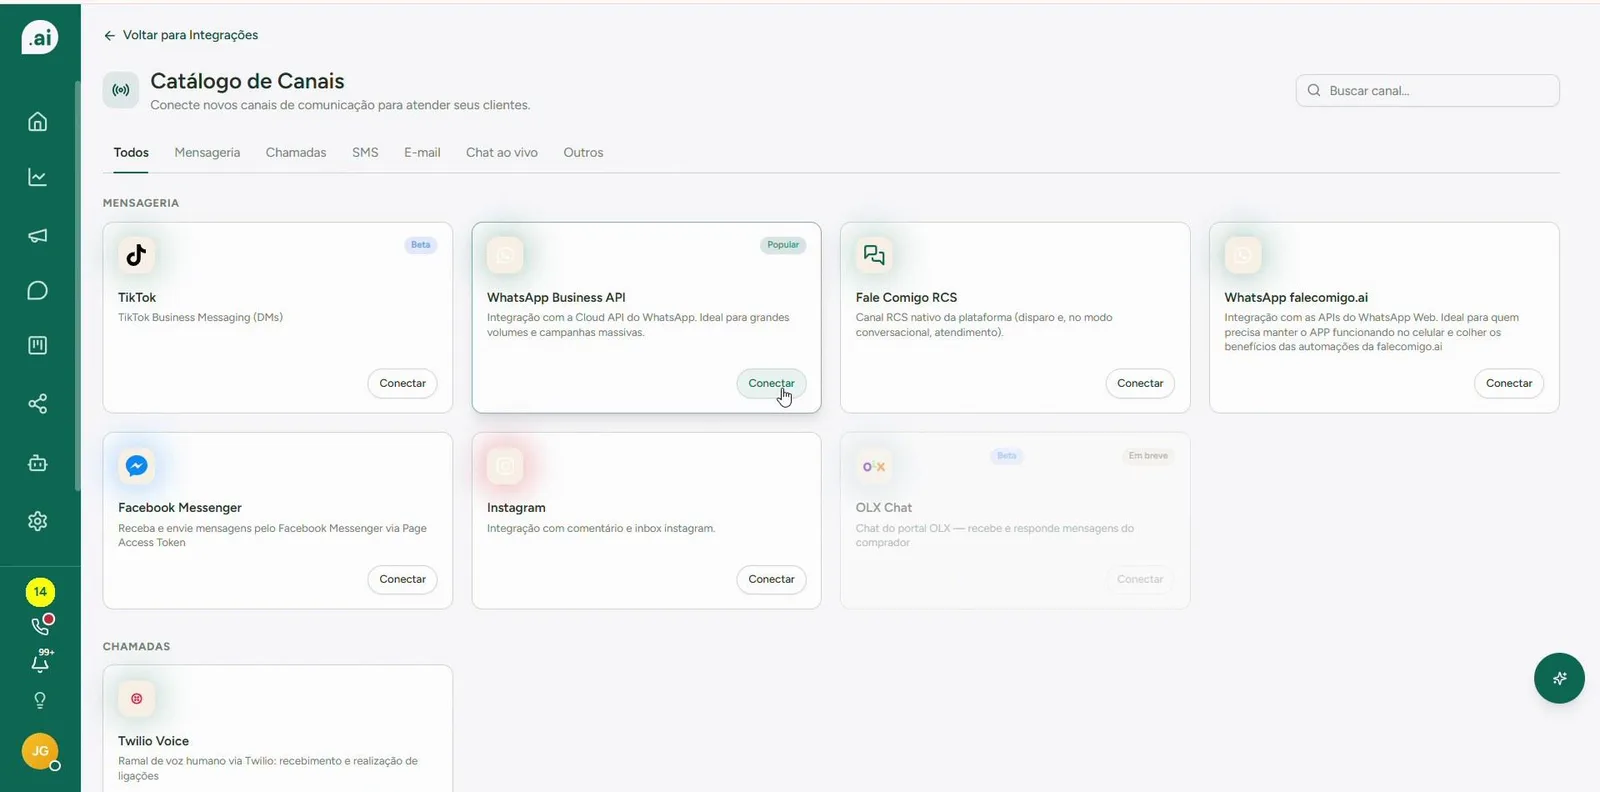
Task: Click the 'Instagram' card title
Action: (516, 508)
